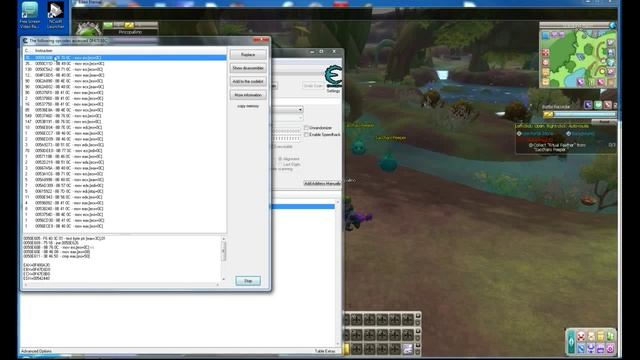Click the Replace button
Screen dimensions: 640x360
click(248, 55)
